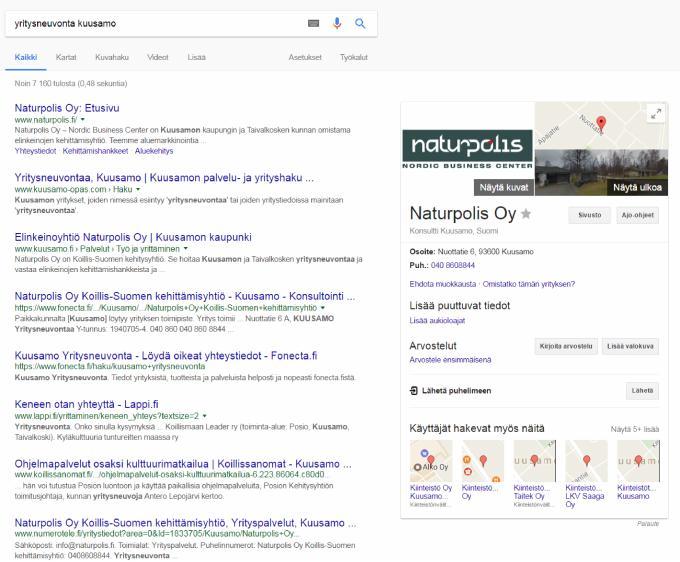Start voice search with the microphone icon
The image size is (680, 562).
tap(337, 23)
